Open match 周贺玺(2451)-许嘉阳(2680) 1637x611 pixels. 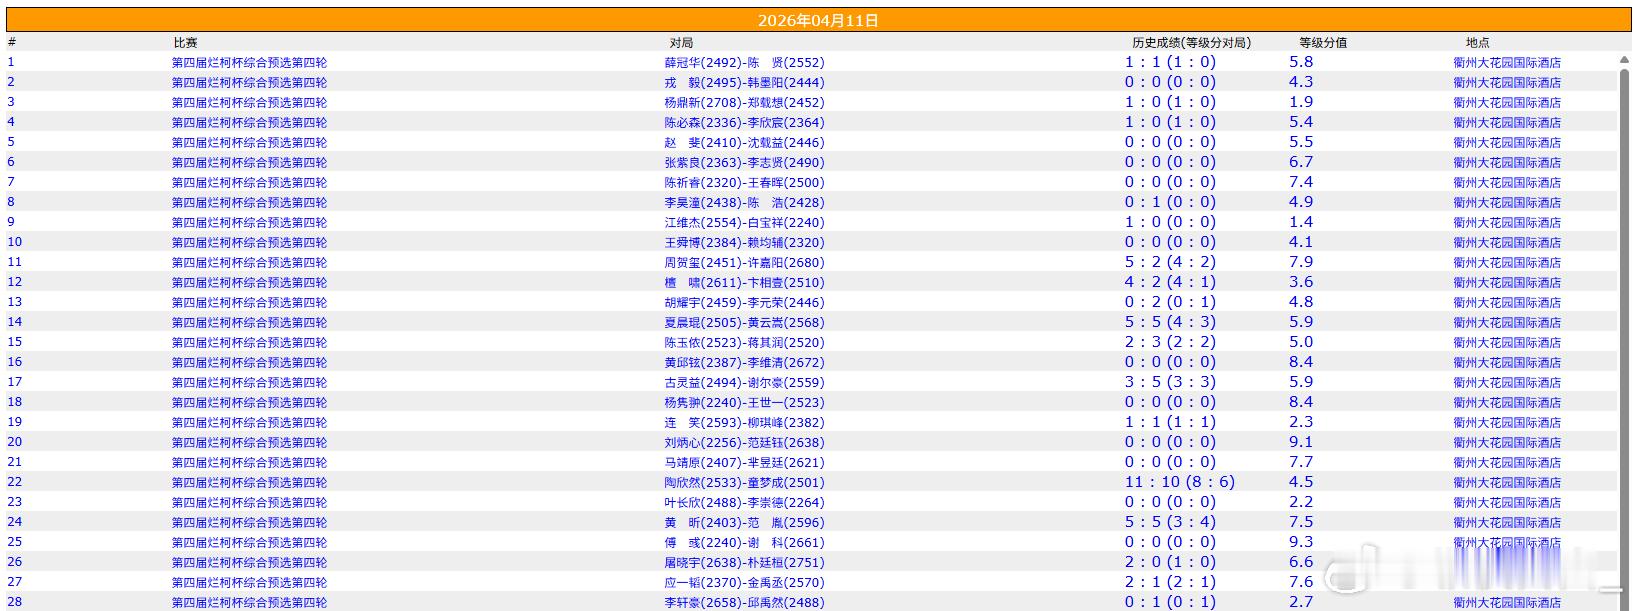pos(744,262)
